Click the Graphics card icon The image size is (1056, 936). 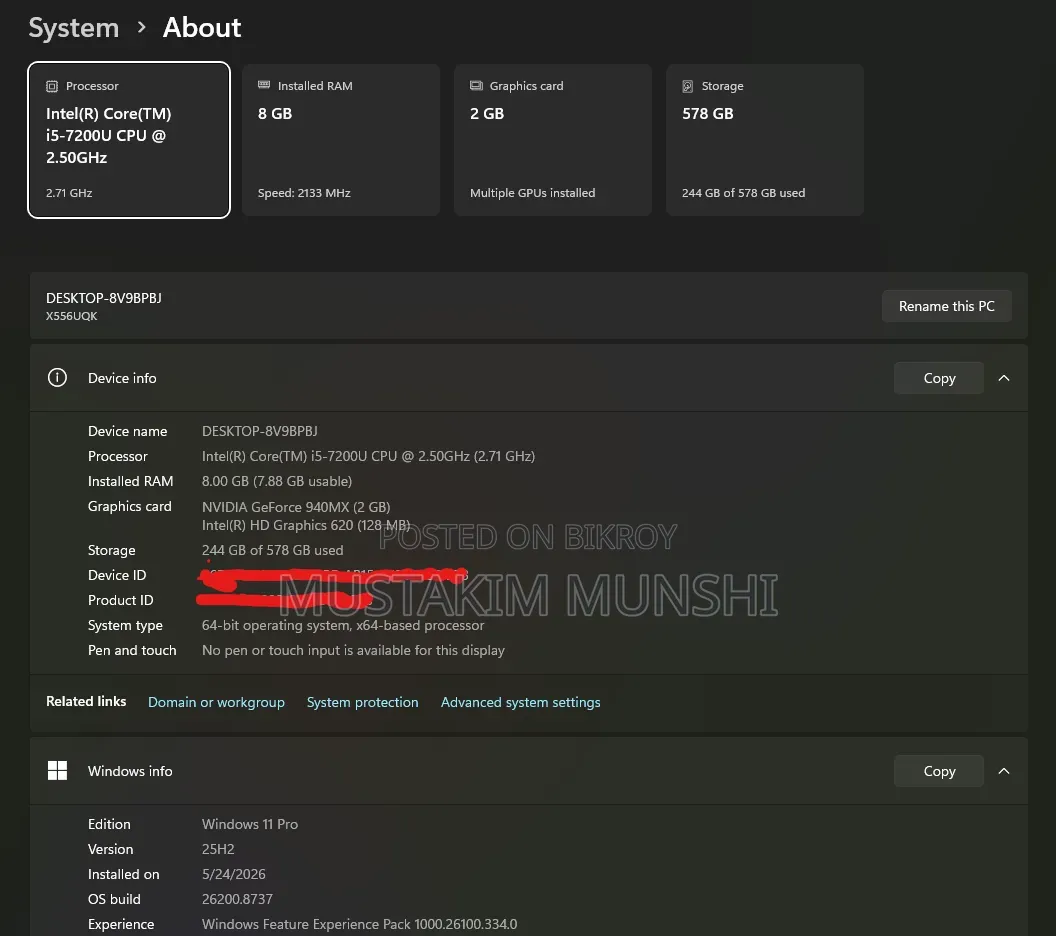476,86
